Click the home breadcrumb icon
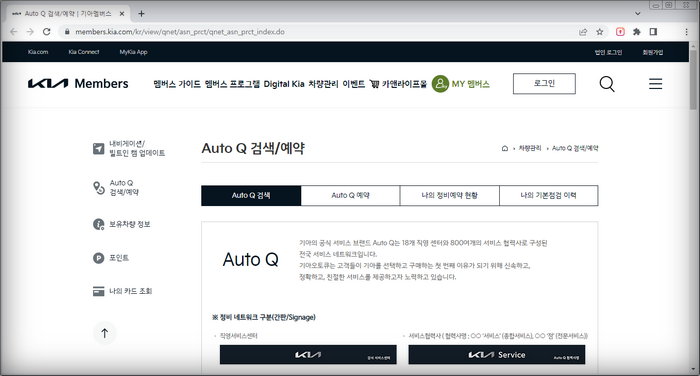The image size is (700, 376). pyautogui.click(x=504, y=148)
